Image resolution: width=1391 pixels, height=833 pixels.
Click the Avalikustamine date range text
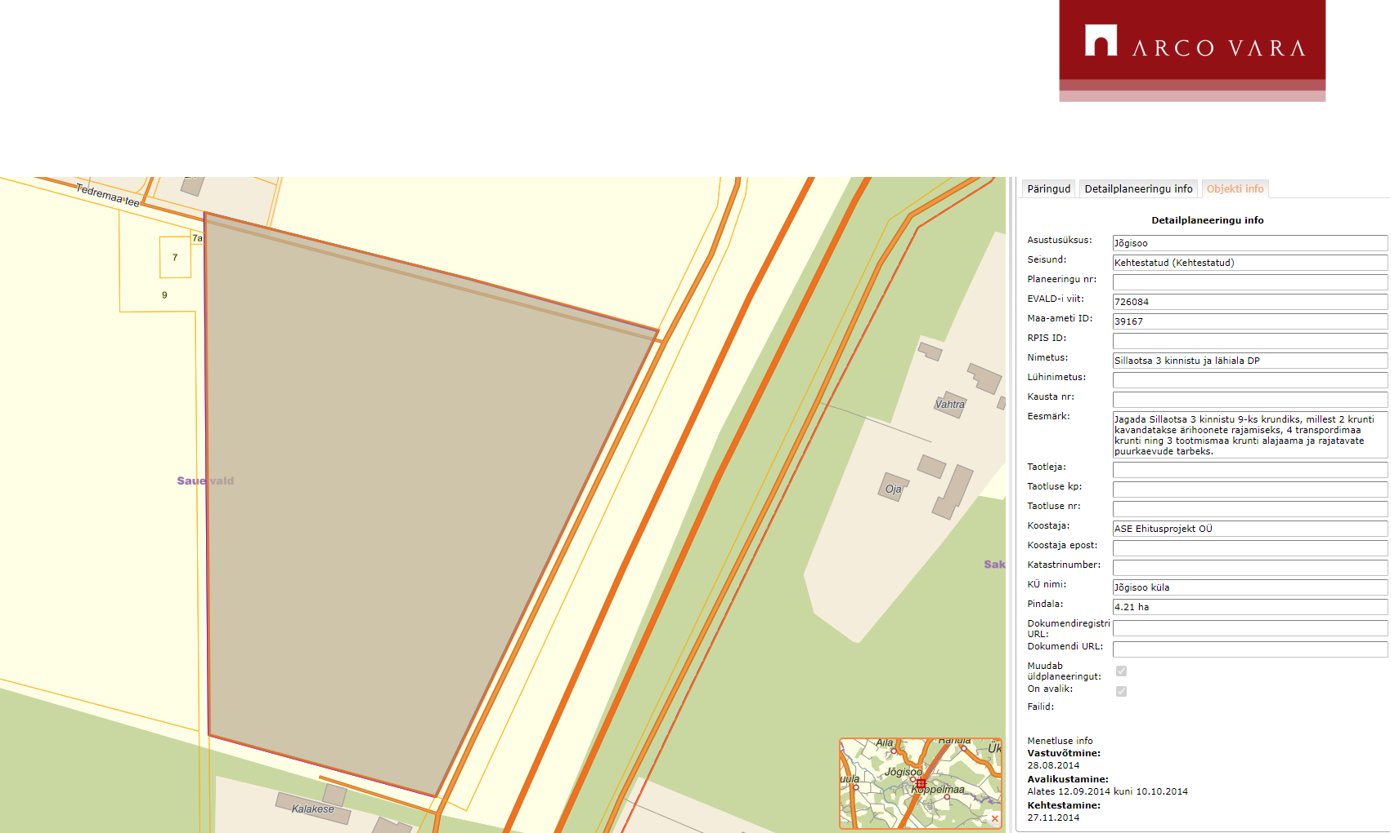tap(1108, 791)
